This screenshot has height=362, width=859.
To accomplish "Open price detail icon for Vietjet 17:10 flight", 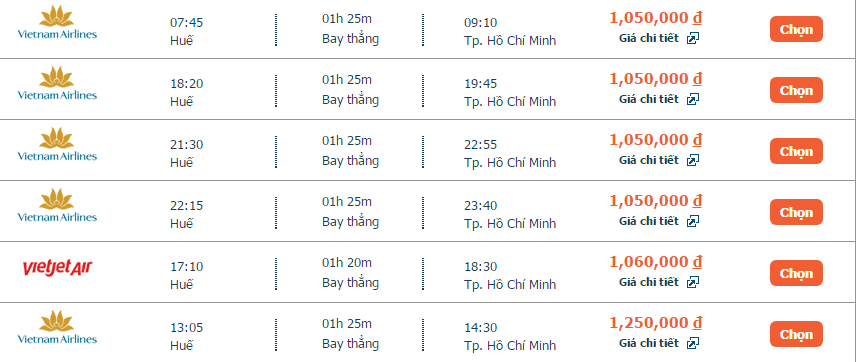I will point(692,283).
